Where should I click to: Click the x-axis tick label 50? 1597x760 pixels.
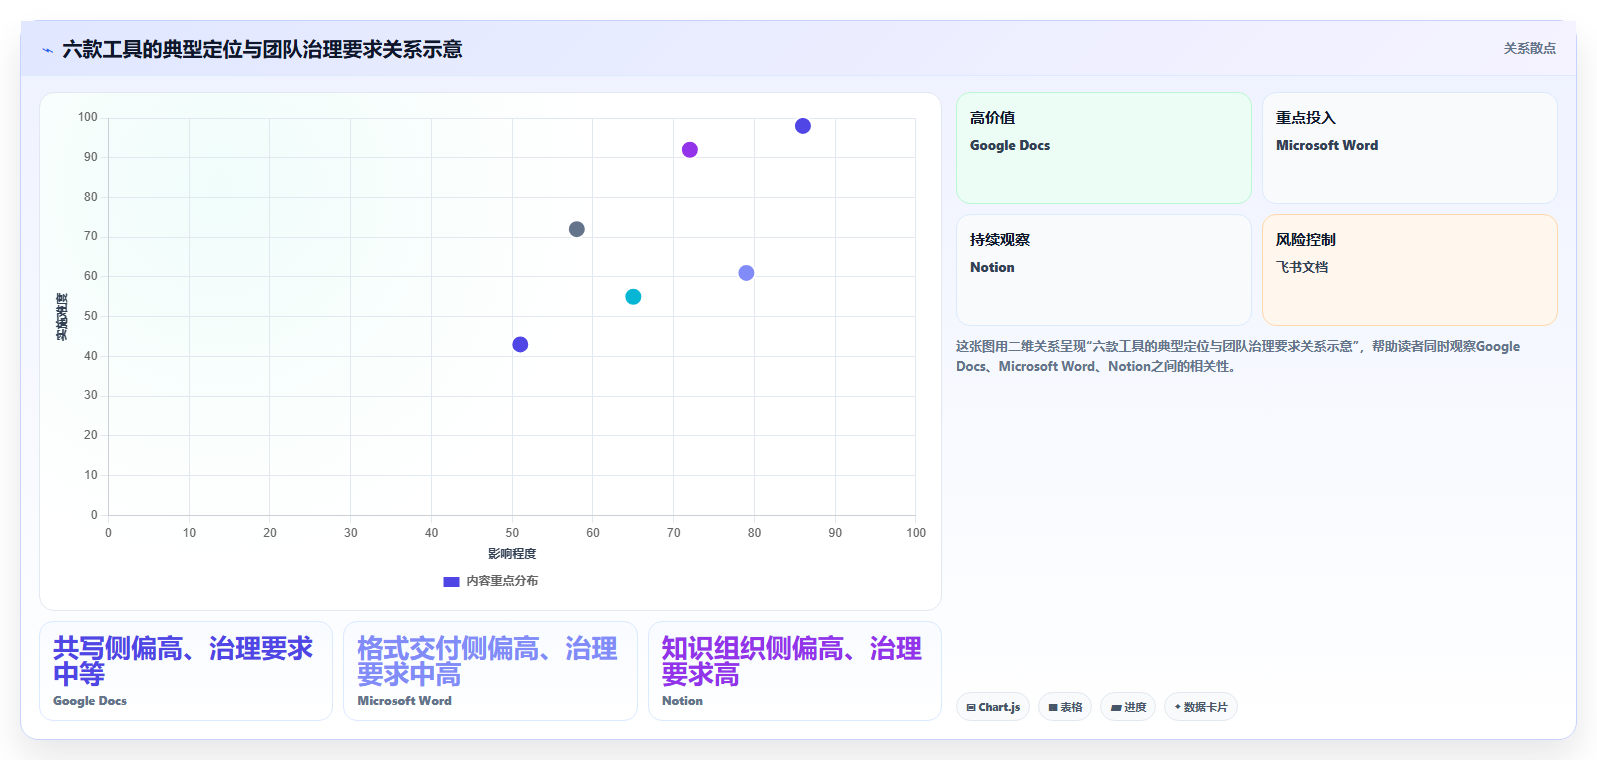pyautogui.click(x=512, y=533)
